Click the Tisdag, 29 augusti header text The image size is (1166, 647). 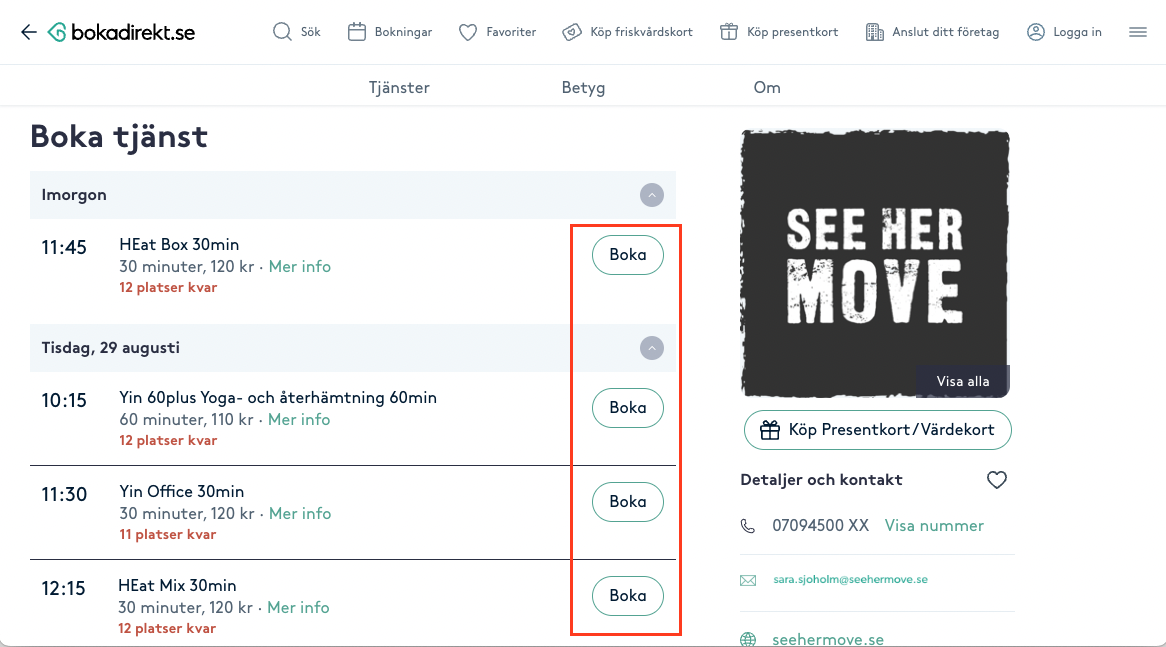coord(111,348)
